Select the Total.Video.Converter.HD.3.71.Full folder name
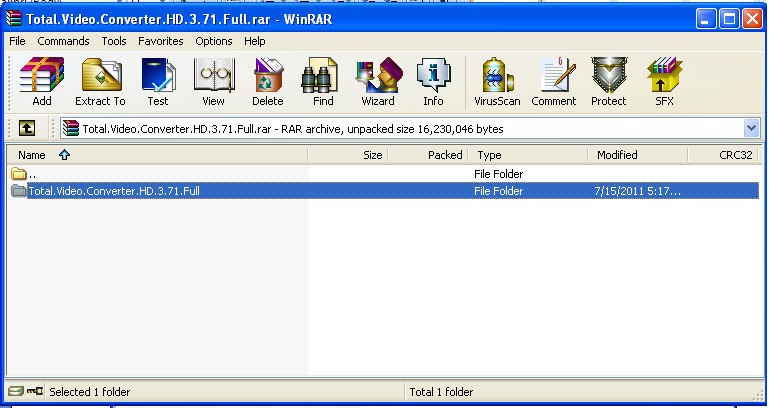This screenshot has width=769, height=408. [x=114, y=191]
